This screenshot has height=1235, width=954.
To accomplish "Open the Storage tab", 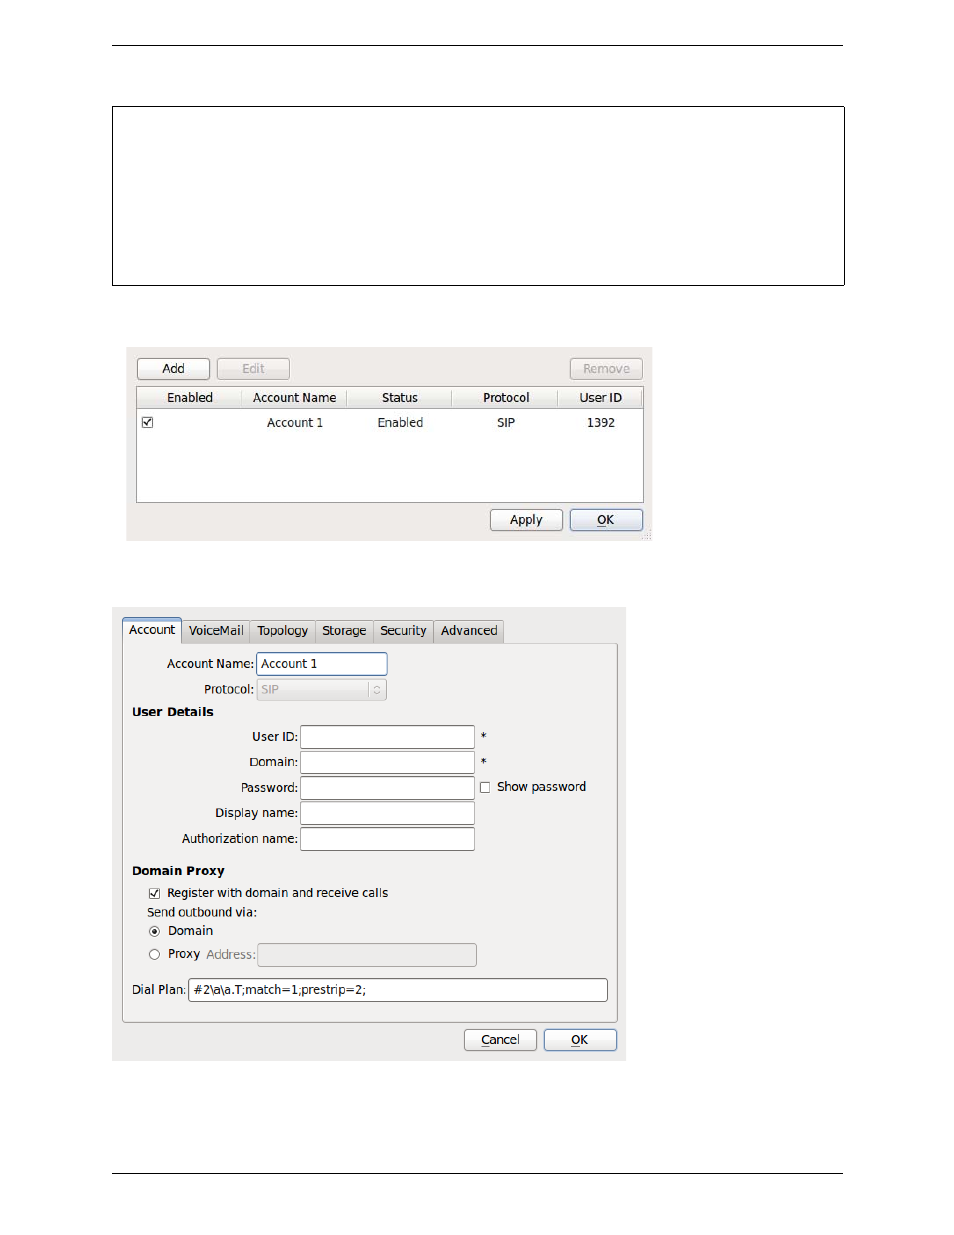I will (344, 631).
